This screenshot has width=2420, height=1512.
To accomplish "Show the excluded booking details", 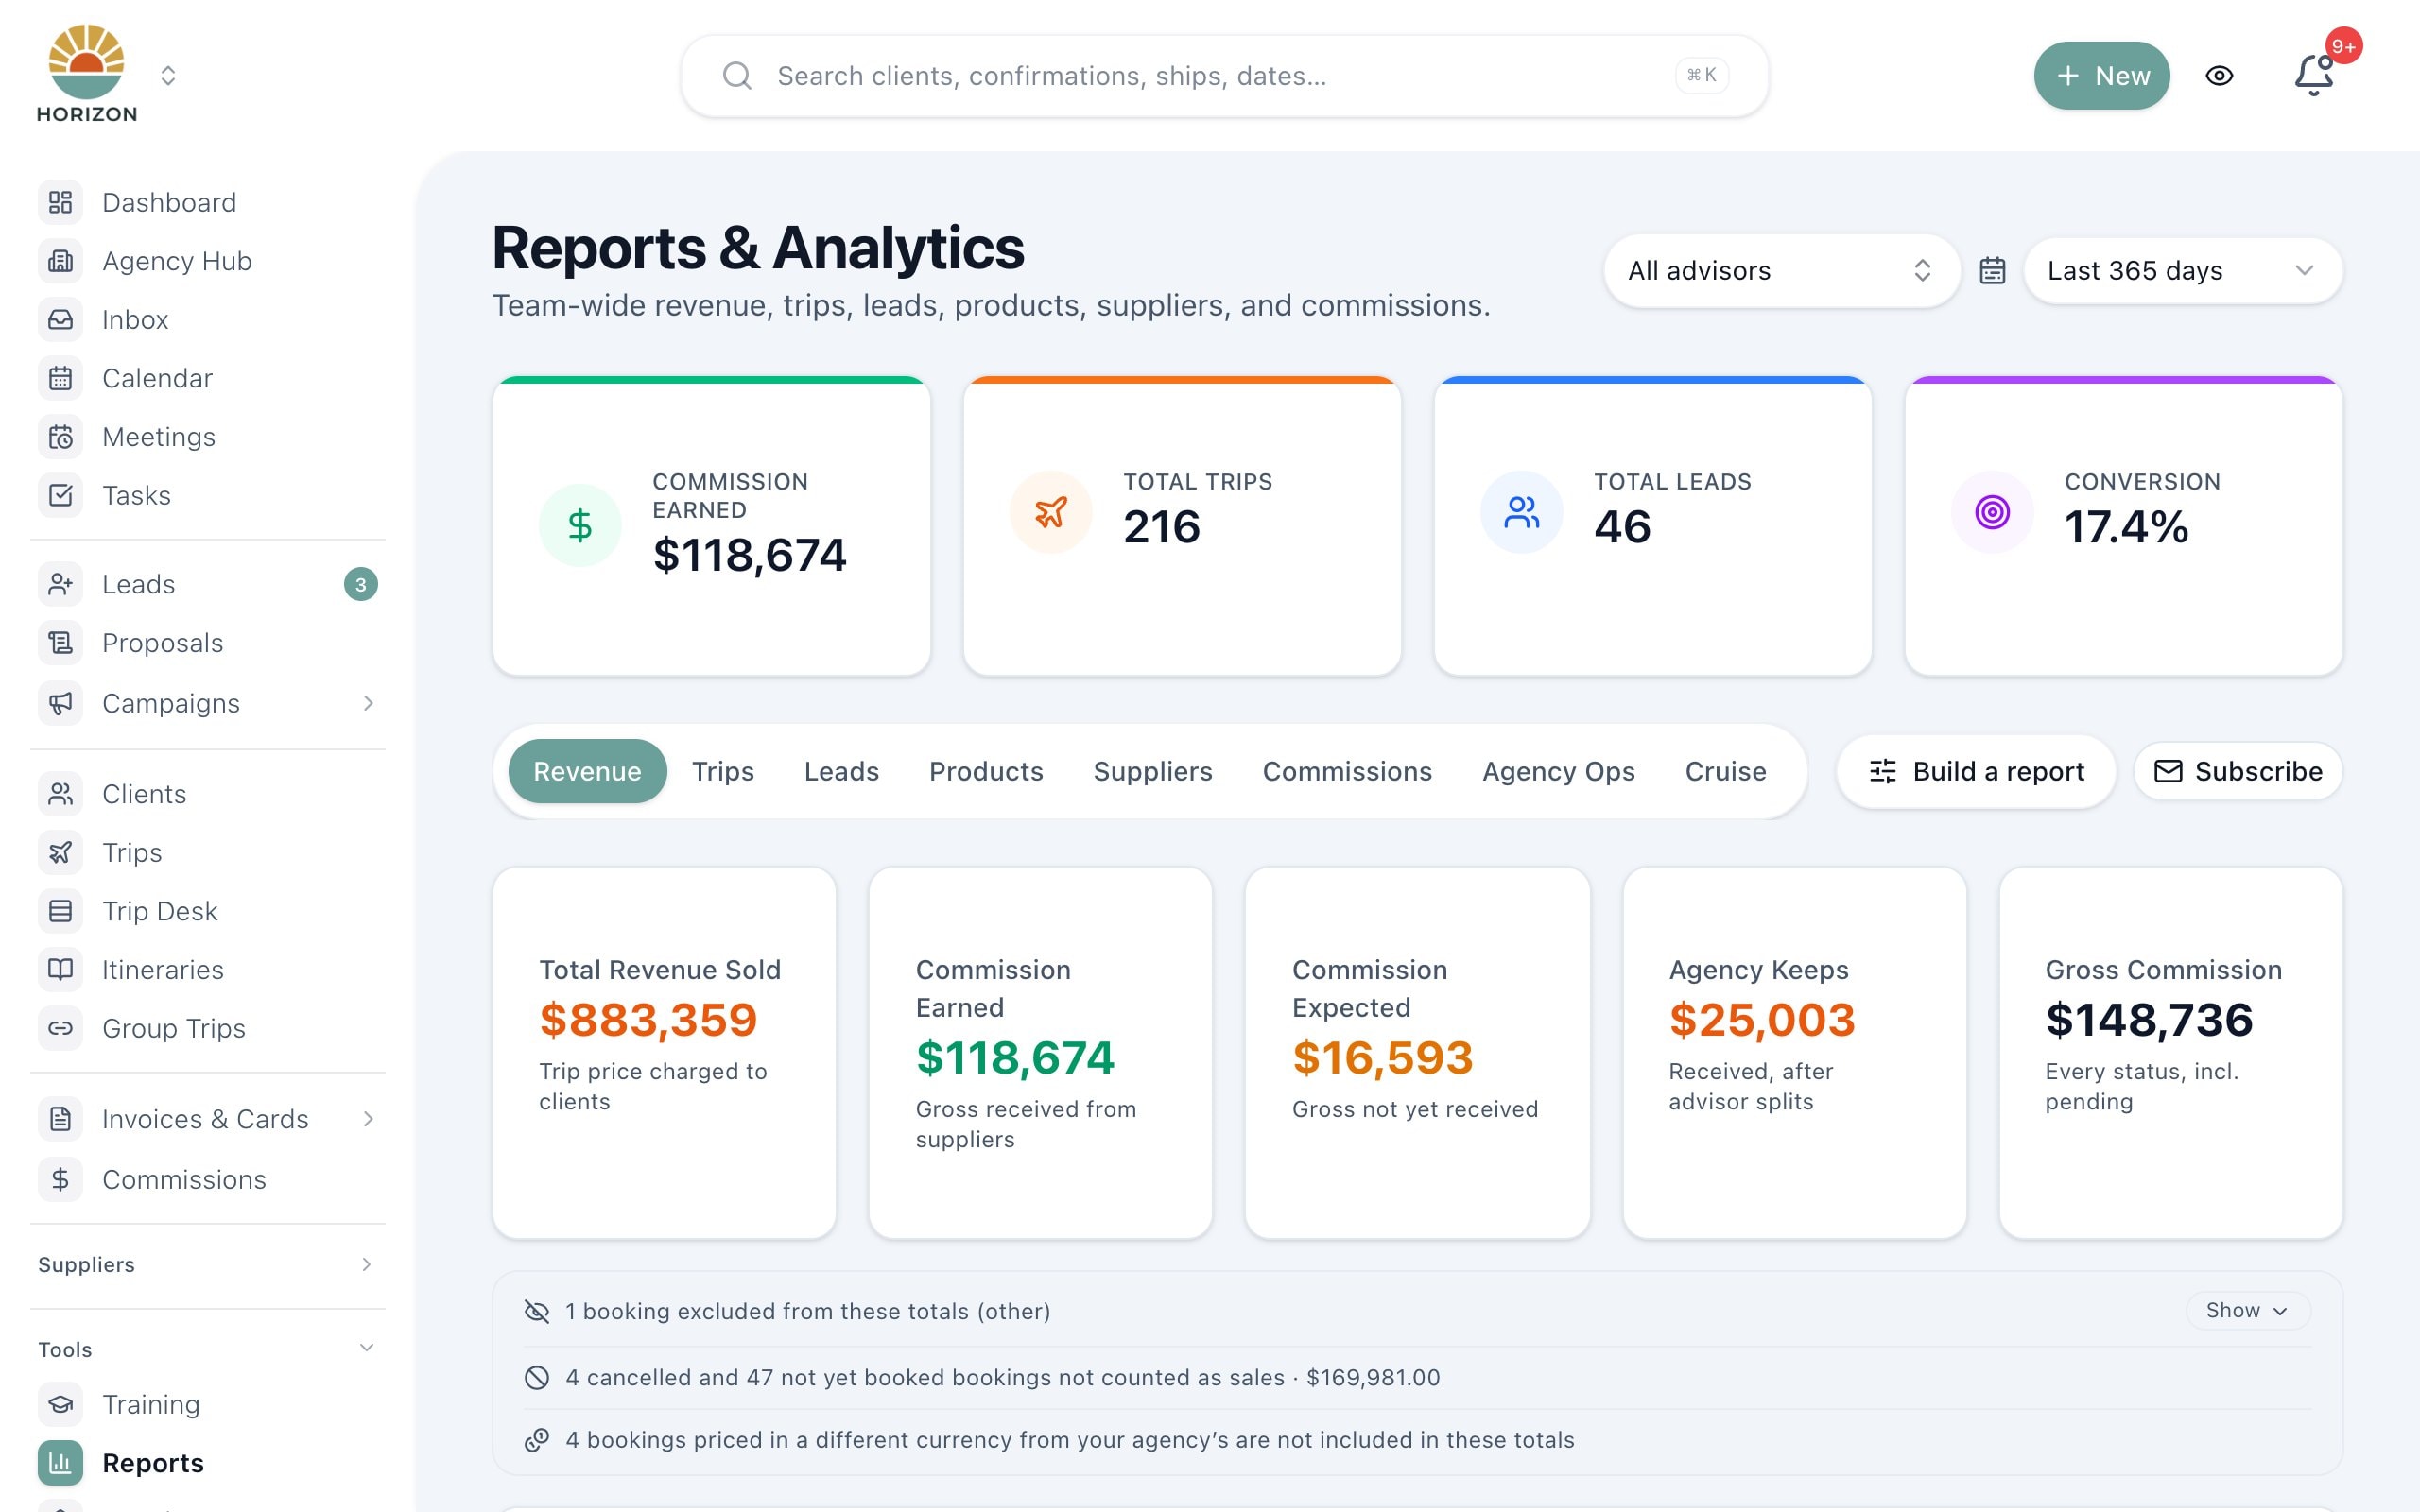I will pos(2247,1311).
